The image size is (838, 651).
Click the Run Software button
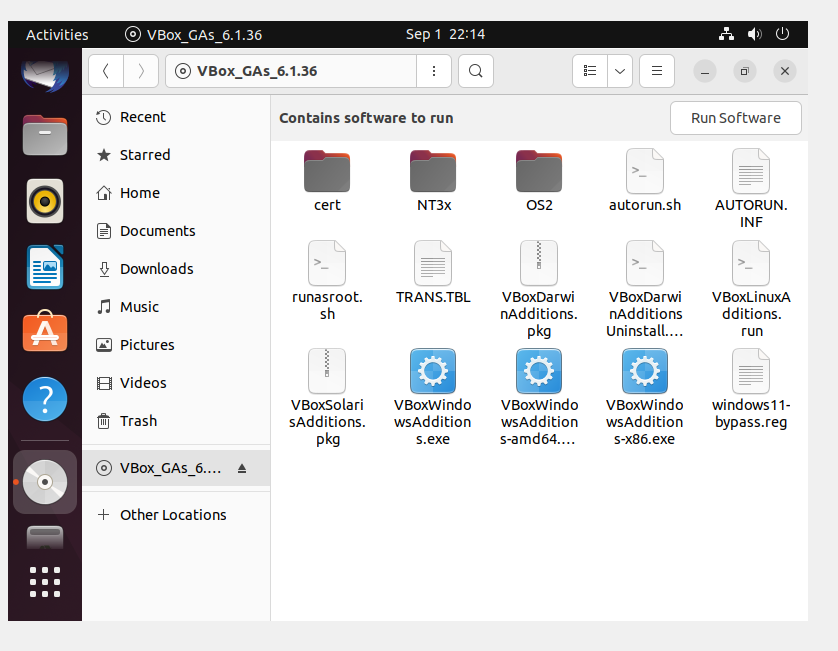(735, 118)
